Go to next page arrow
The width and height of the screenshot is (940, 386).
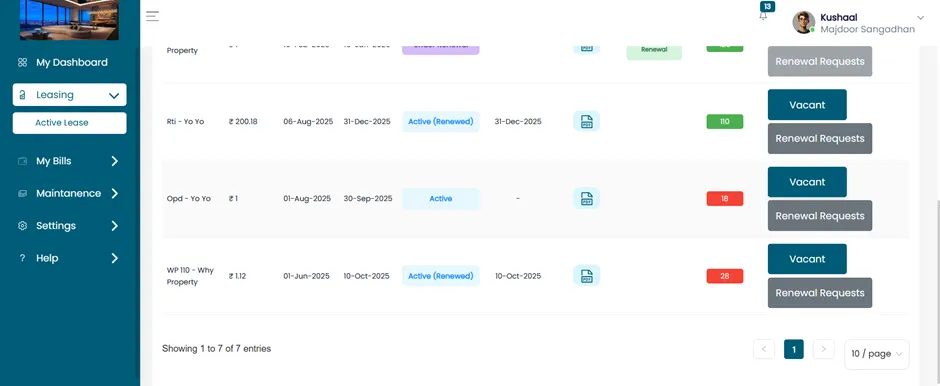pos(824,349)
